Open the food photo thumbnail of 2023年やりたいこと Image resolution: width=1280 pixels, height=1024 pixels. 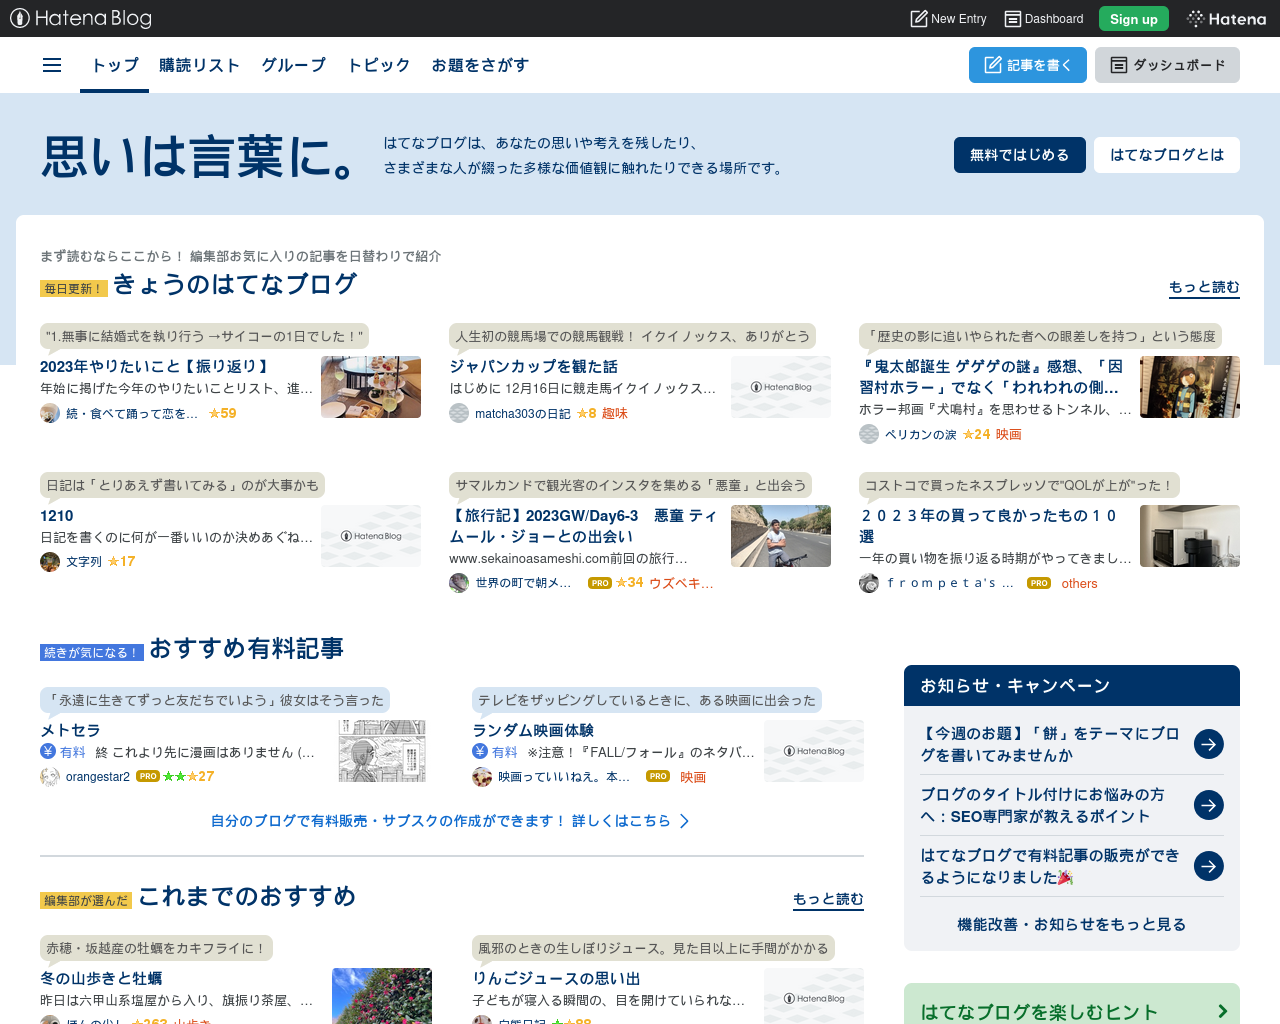[371, 387]
